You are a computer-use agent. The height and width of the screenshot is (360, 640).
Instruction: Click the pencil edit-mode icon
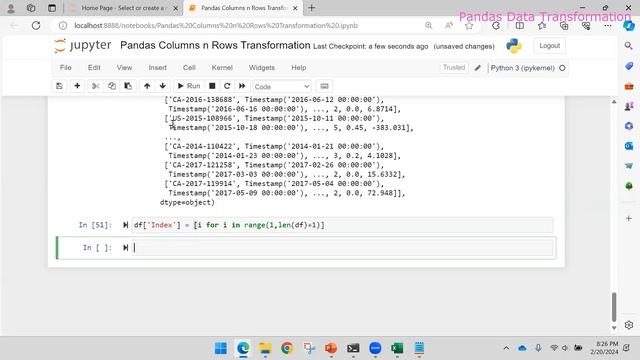(478, 68)
